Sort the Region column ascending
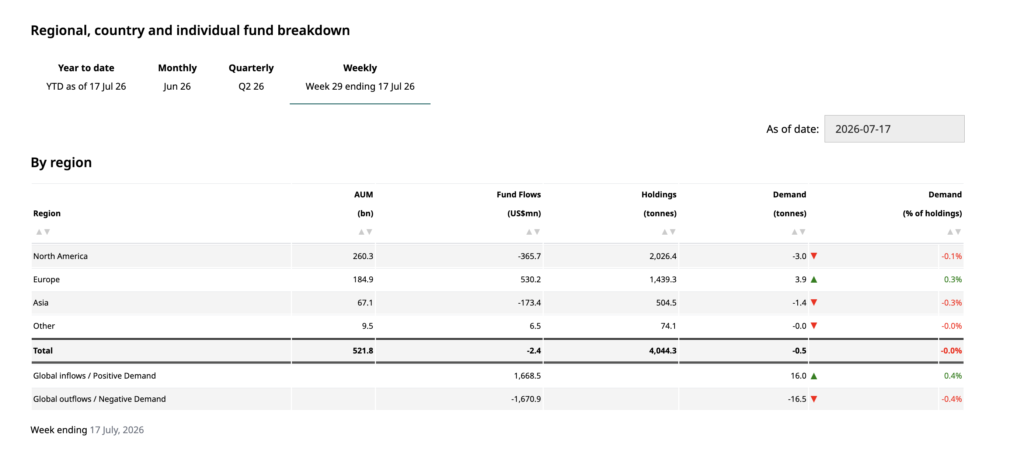This screenshot has width=1024, height=476. (x=39, y=232)
